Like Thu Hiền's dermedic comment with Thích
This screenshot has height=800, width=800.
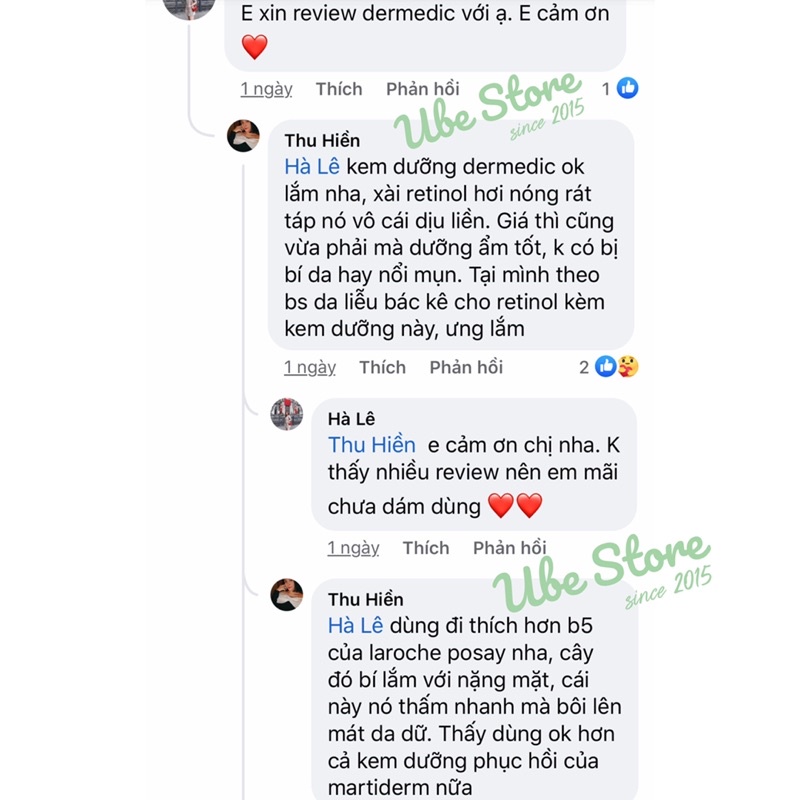point(382,367)
